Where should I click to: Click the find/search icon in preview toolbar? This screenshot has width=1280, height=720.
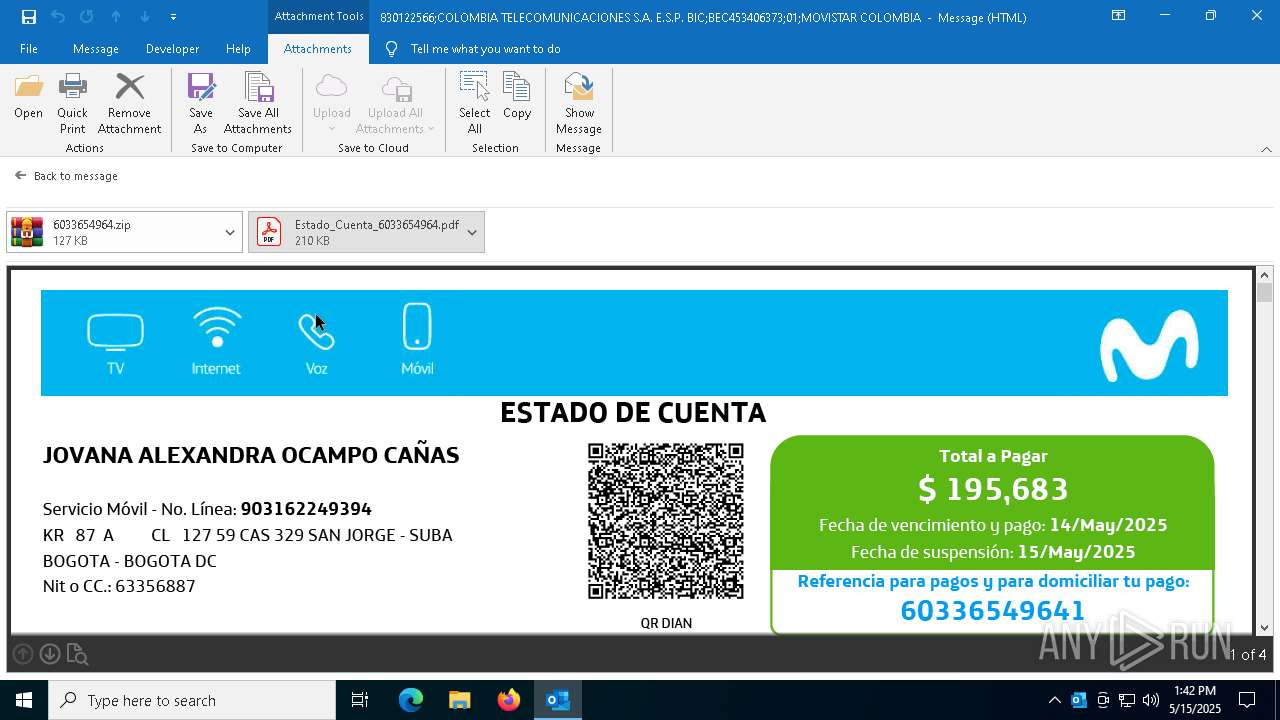(x=77, y=655)
